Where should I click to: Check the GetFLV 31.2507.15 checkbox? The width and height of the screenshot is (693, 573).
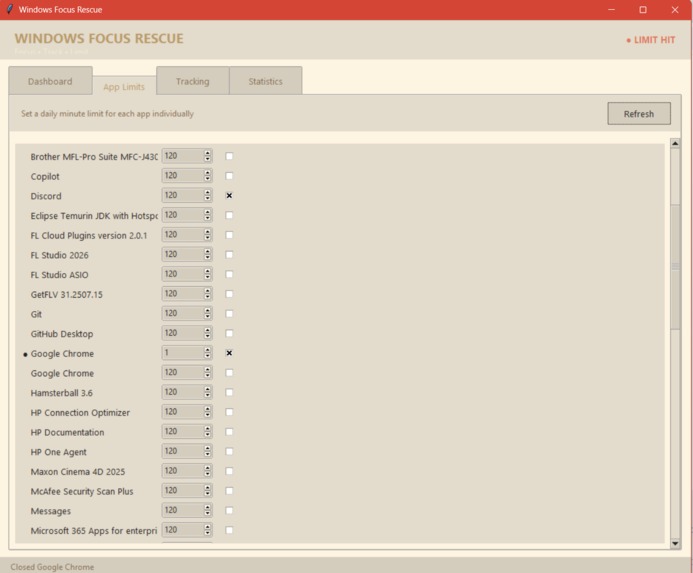click(229, 294)
